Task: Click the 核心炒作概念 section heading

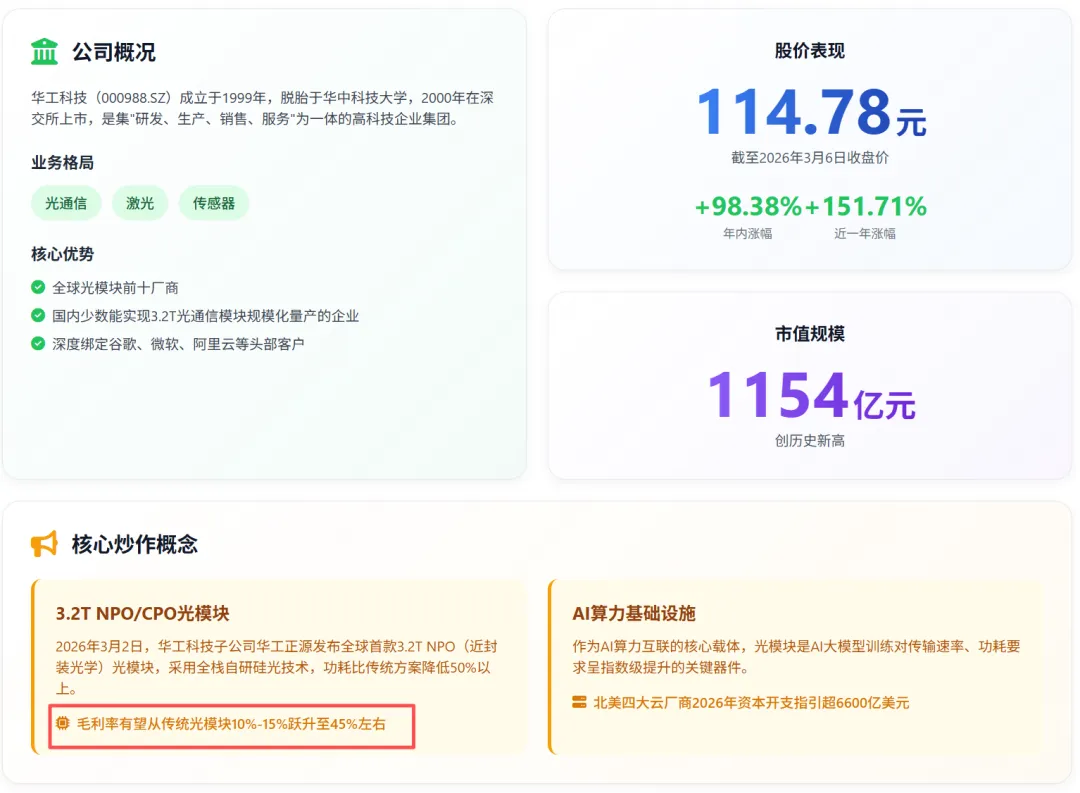Action: coord(135,544)
